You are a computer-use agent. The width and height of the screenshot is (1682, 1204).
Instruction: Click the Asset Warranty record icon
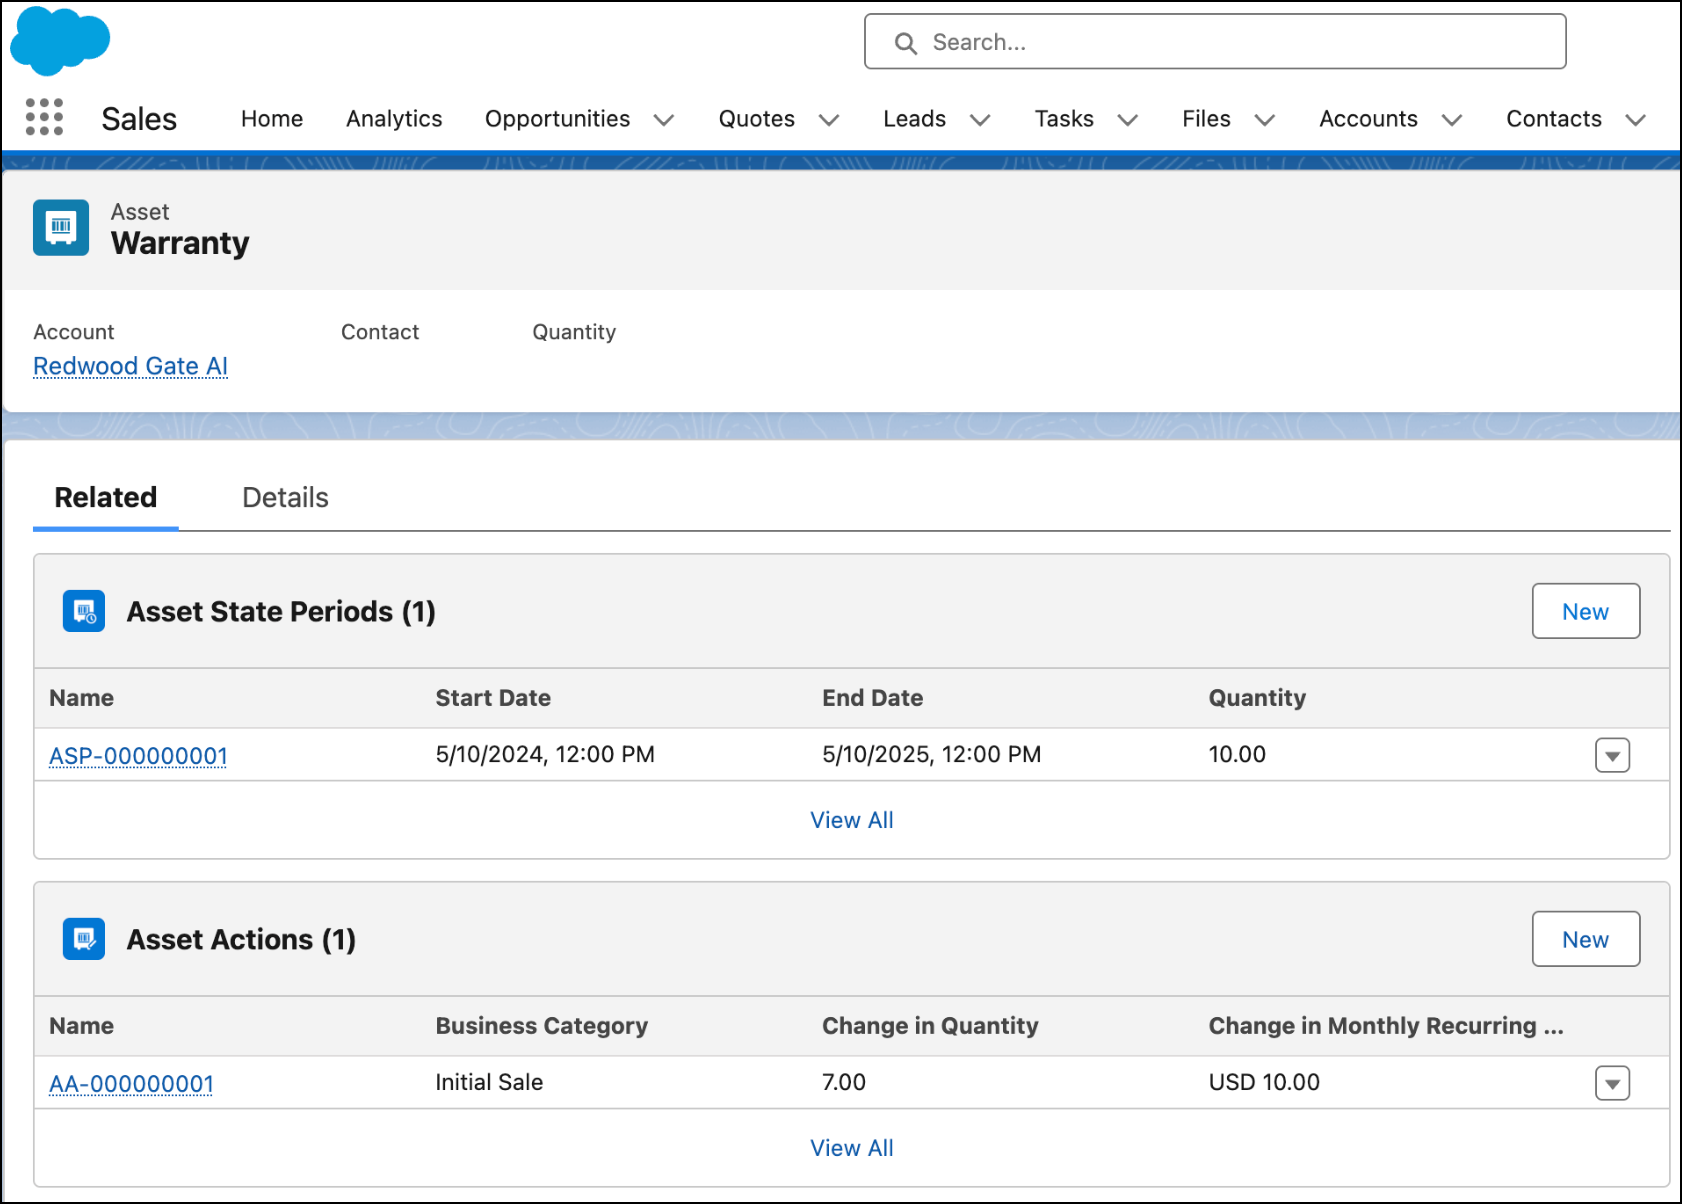(x=61, y=228)
